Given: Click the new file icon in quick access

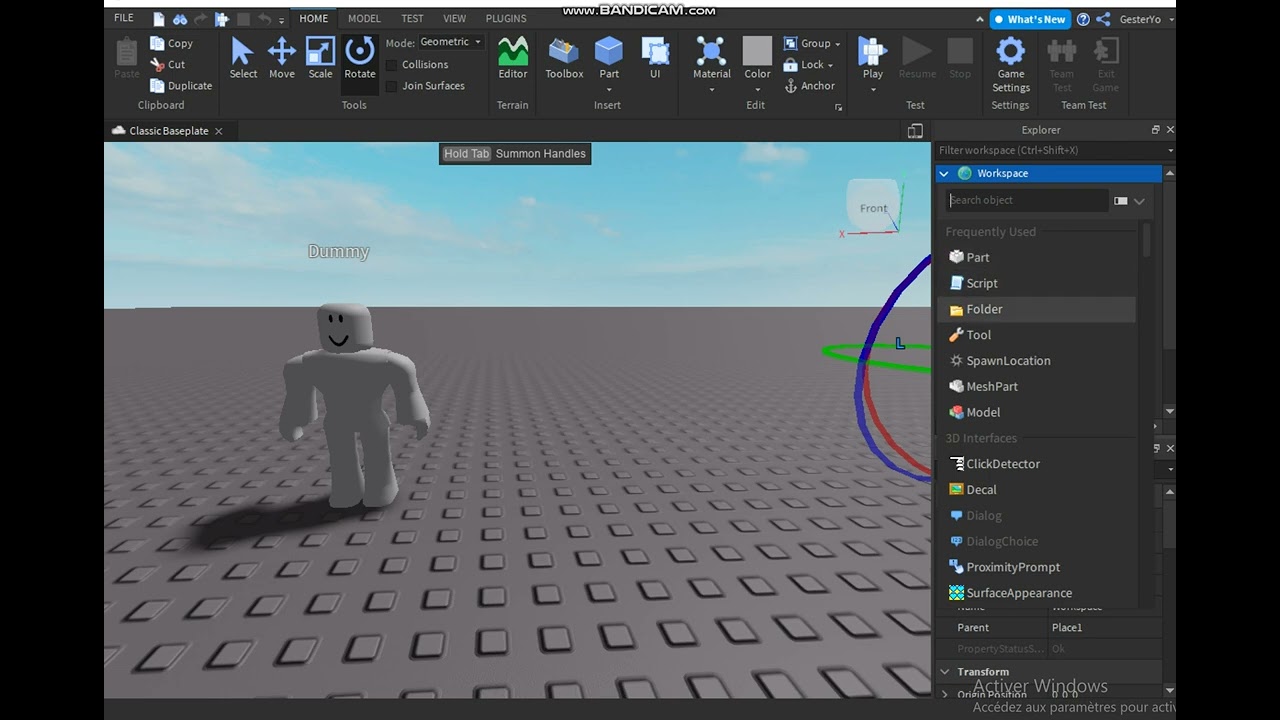Looking at the screenshot, I should (159, 19).
